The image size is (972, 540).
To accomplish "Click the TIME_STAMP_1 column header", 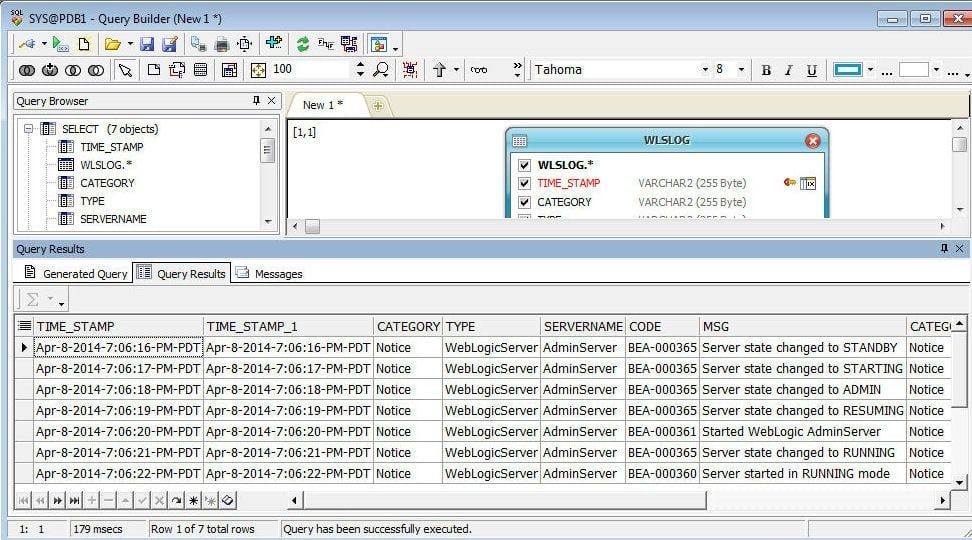I will 288,326.
